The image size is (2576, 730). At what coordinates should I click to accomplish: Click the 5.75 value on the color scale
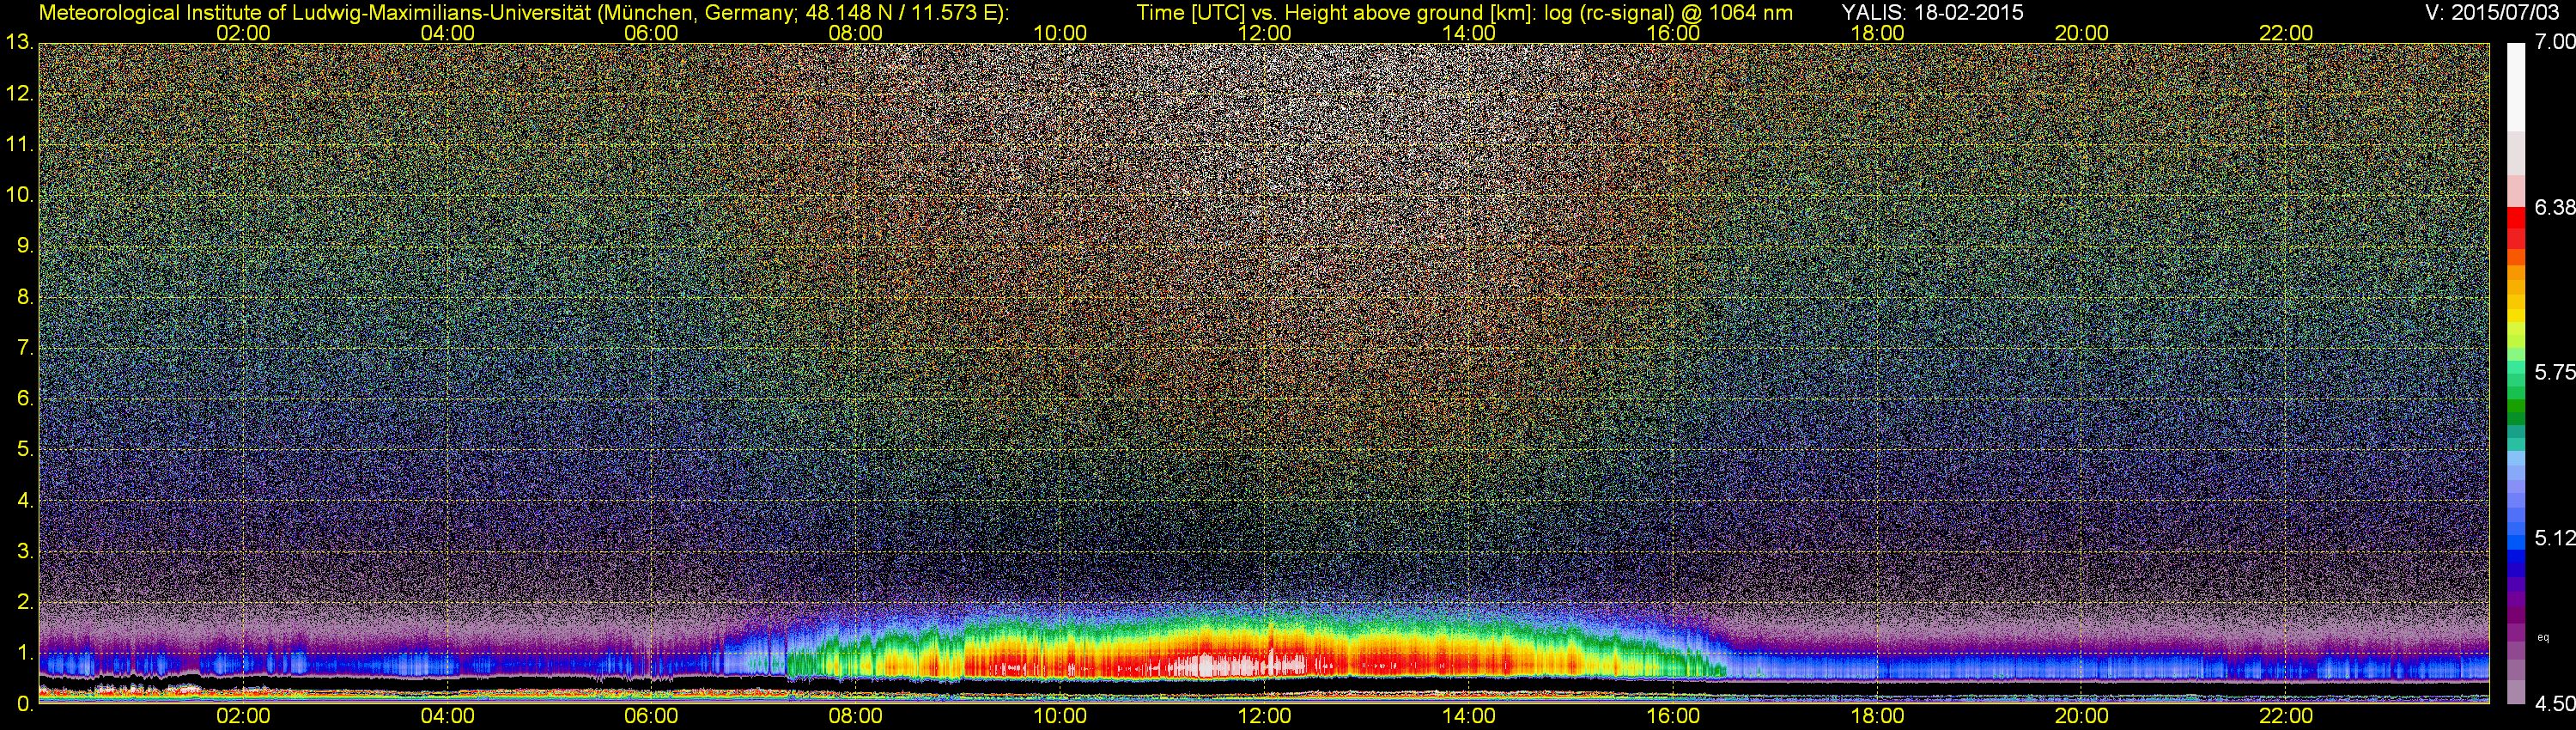click(2554, 372)
